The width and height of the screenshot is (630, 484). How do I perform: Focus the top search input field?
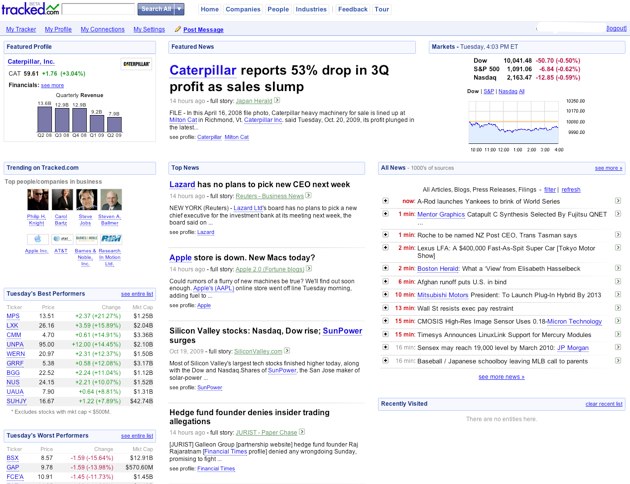point(98,9)
